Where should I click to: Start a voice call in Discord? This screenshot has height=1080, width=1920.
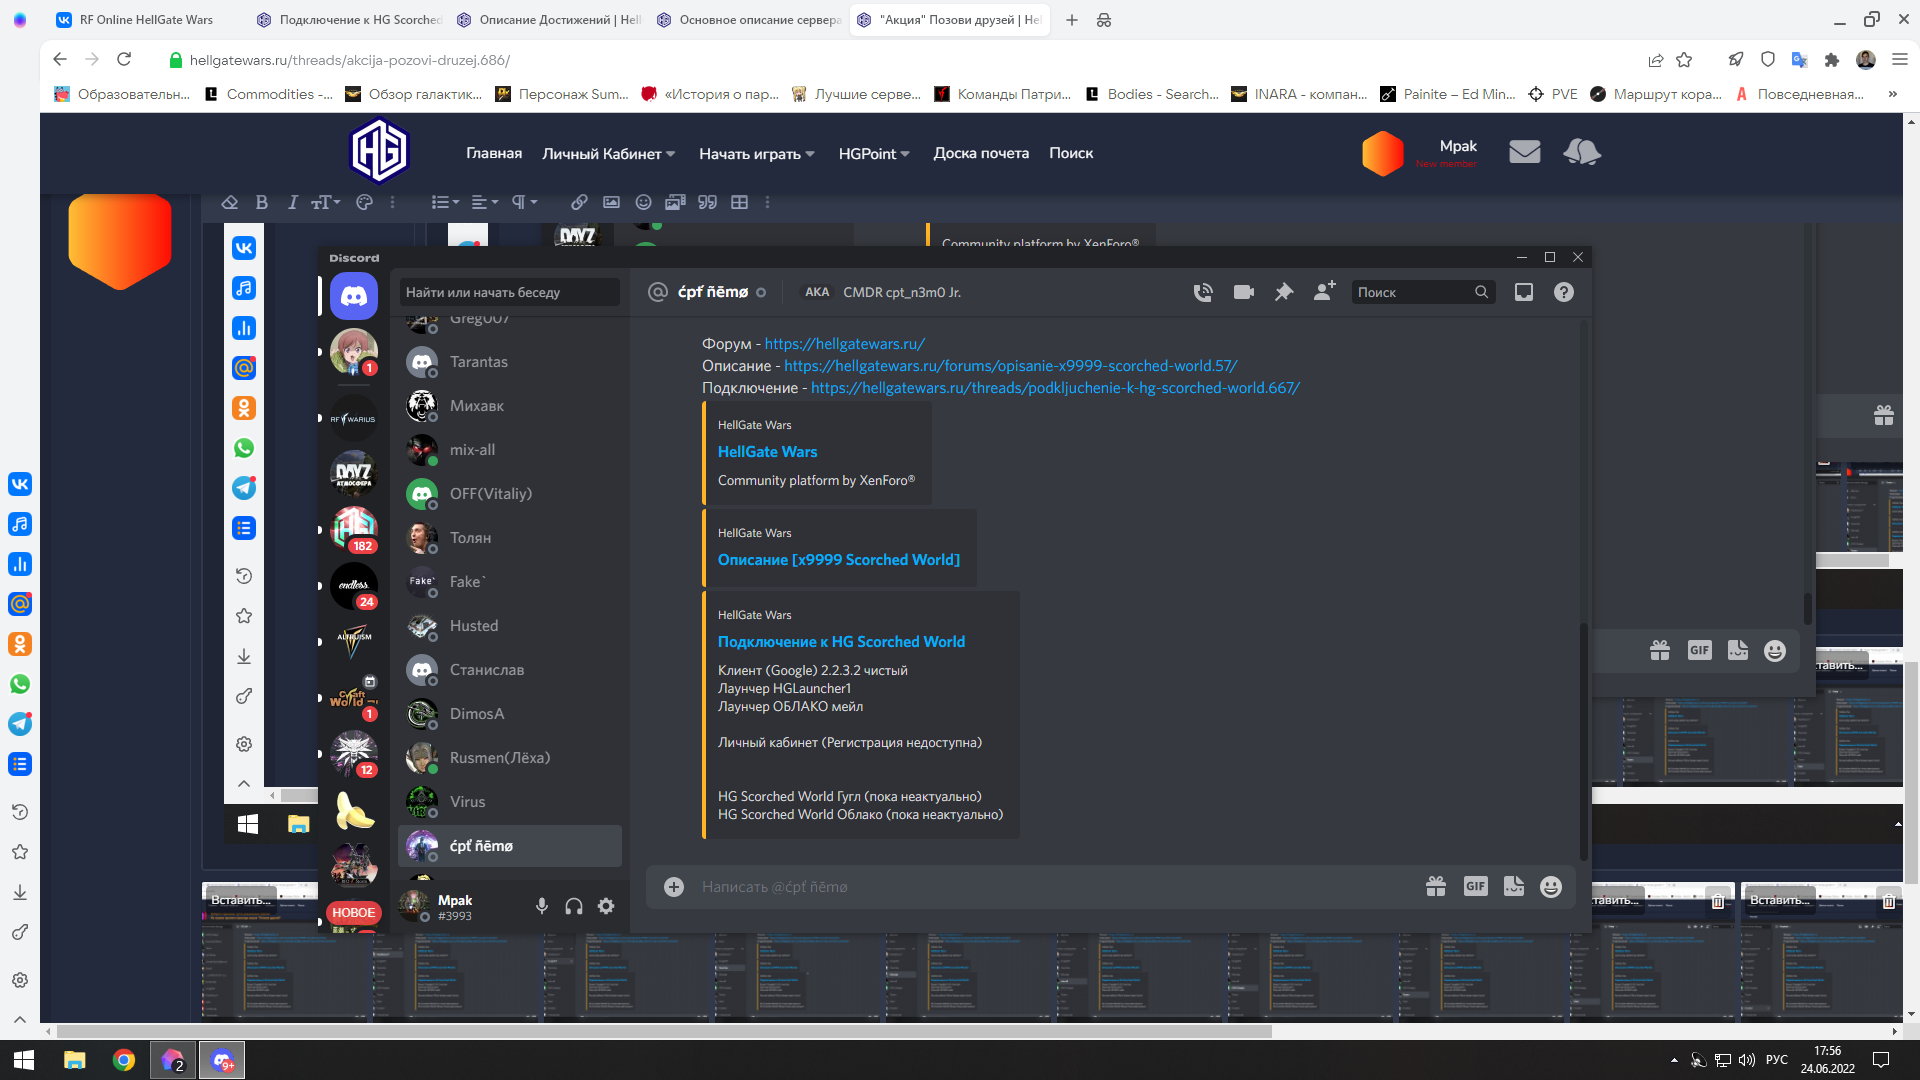coord(1203,292)
